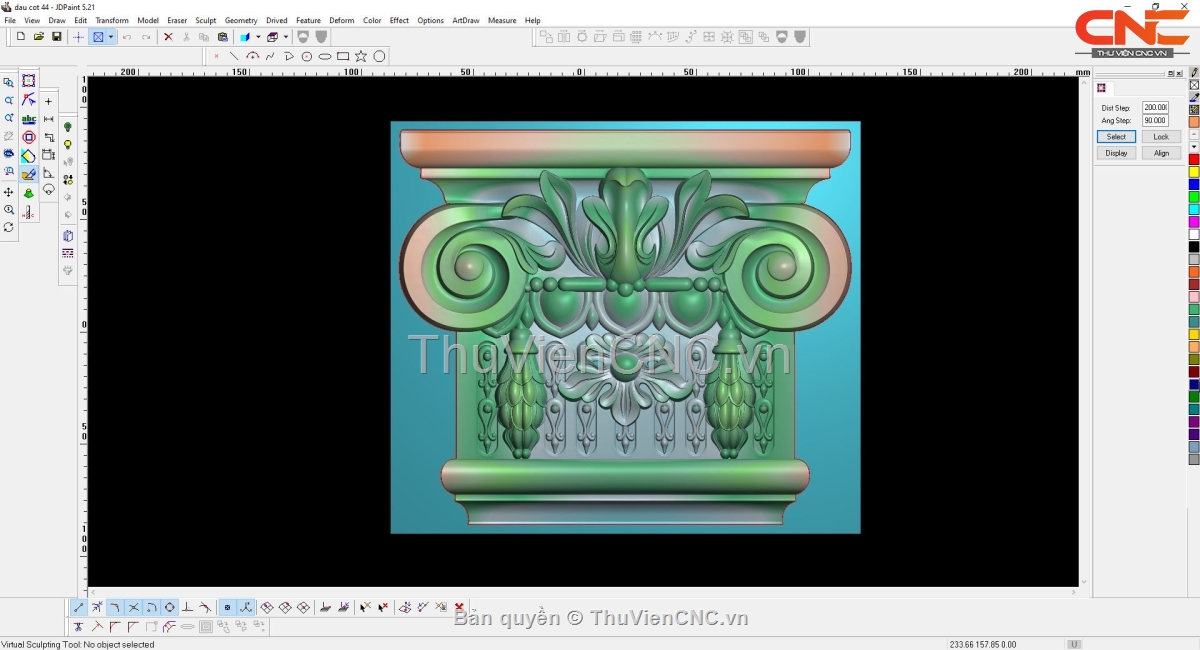Click the Save file icon
This screenshot has height=650, width=1200.
(x=57, y=37)
